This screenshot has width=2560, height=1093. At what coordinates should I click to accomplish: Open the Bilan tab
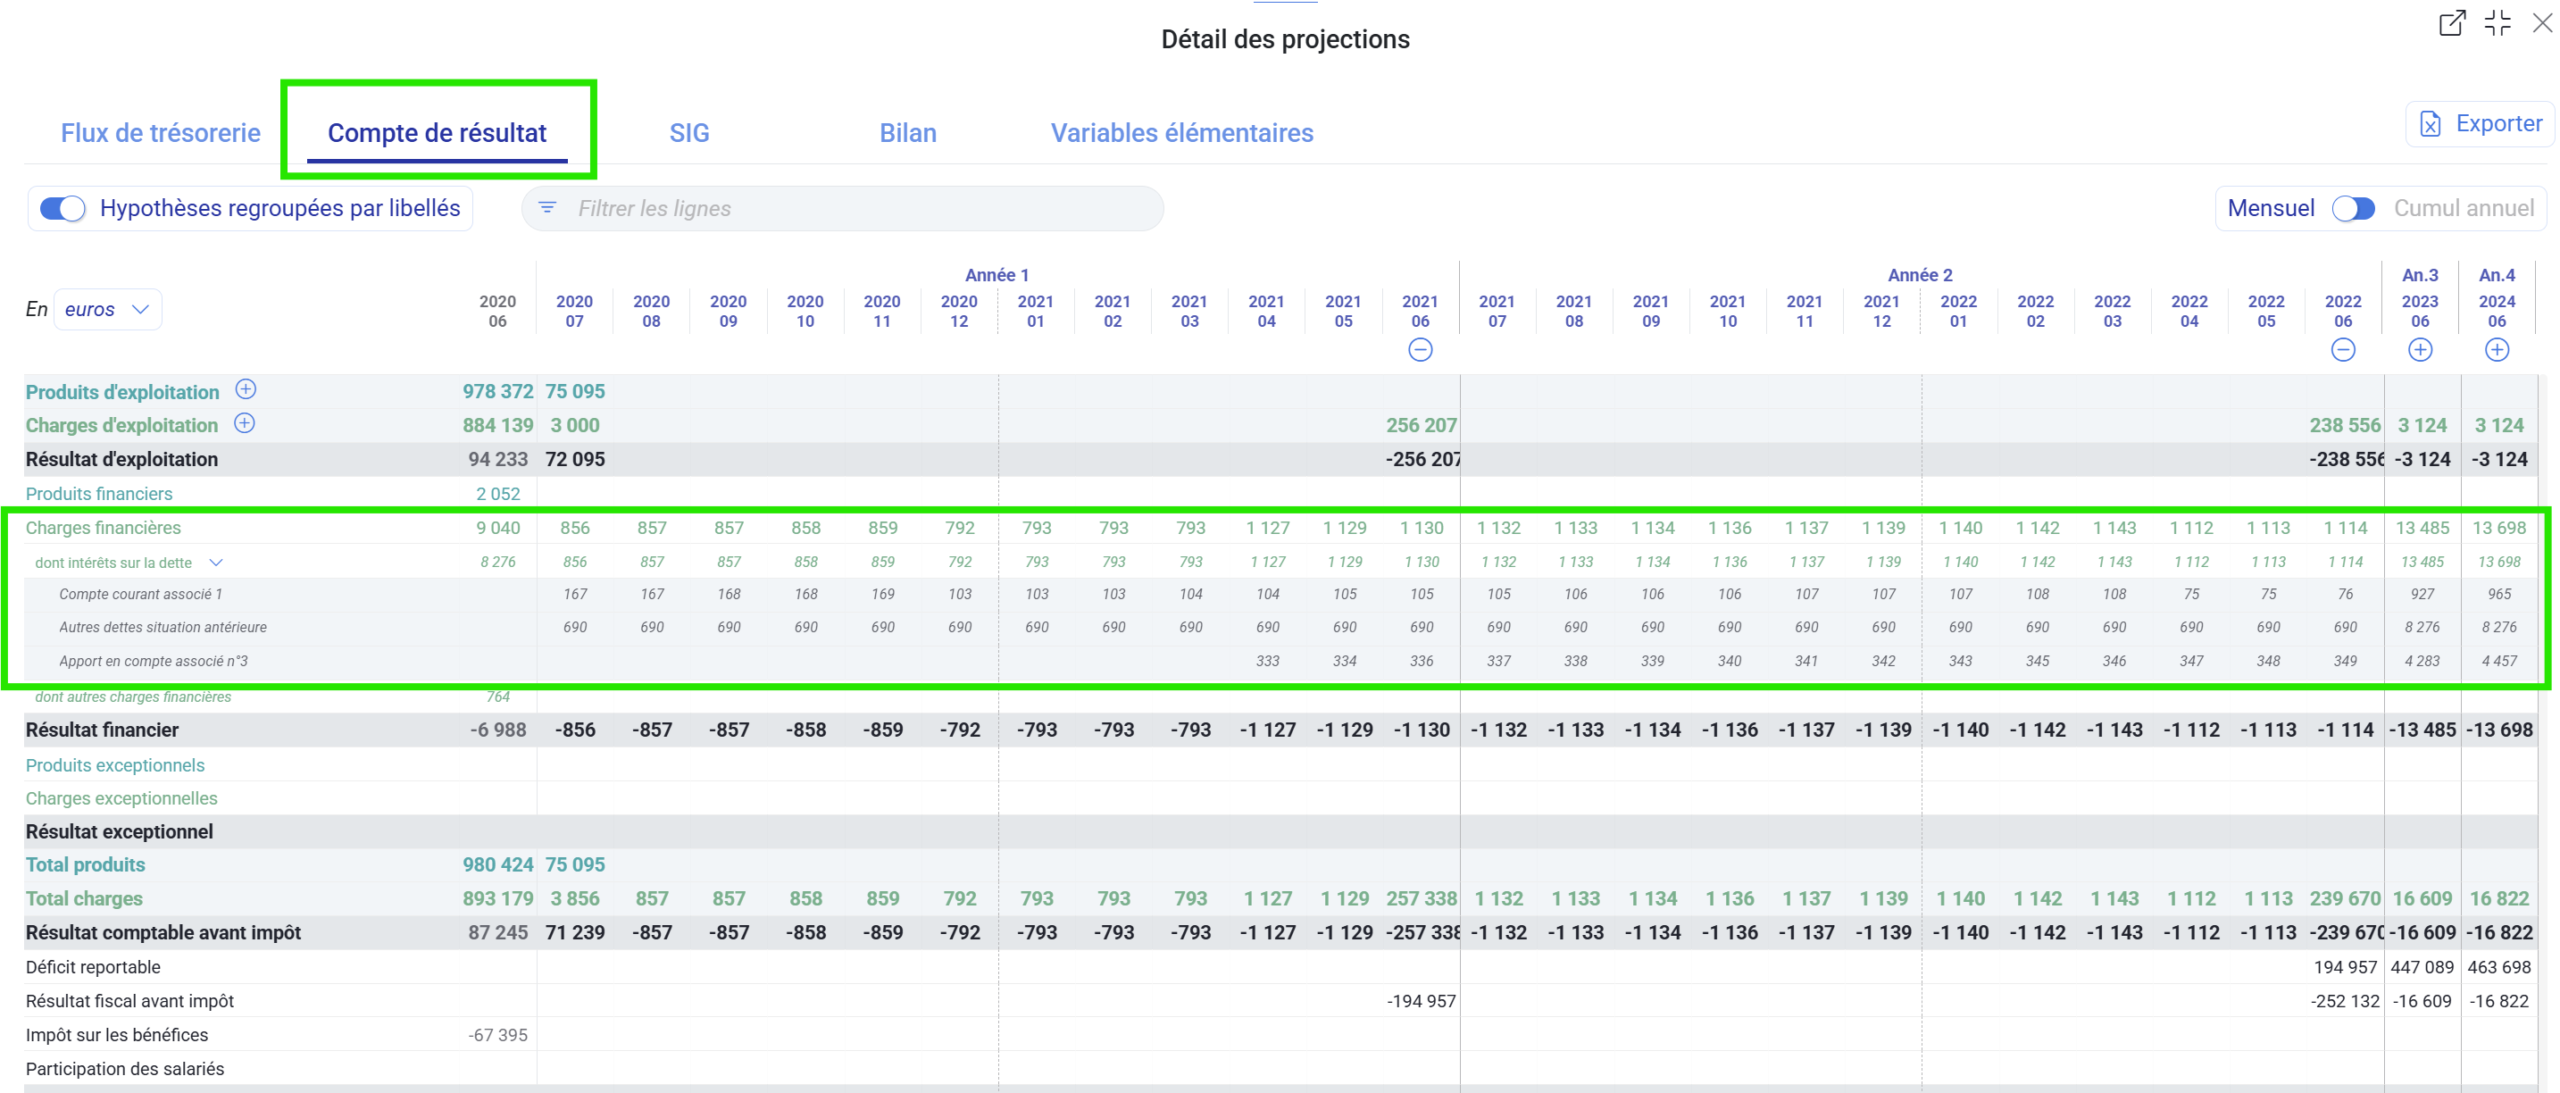(x=907, y=133)
